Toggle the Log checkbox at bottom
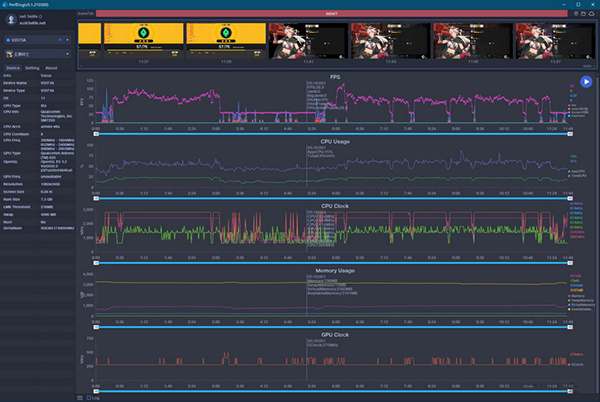Image resolution: width=600 pixels, height=402 pixels. tap(91, 397)
